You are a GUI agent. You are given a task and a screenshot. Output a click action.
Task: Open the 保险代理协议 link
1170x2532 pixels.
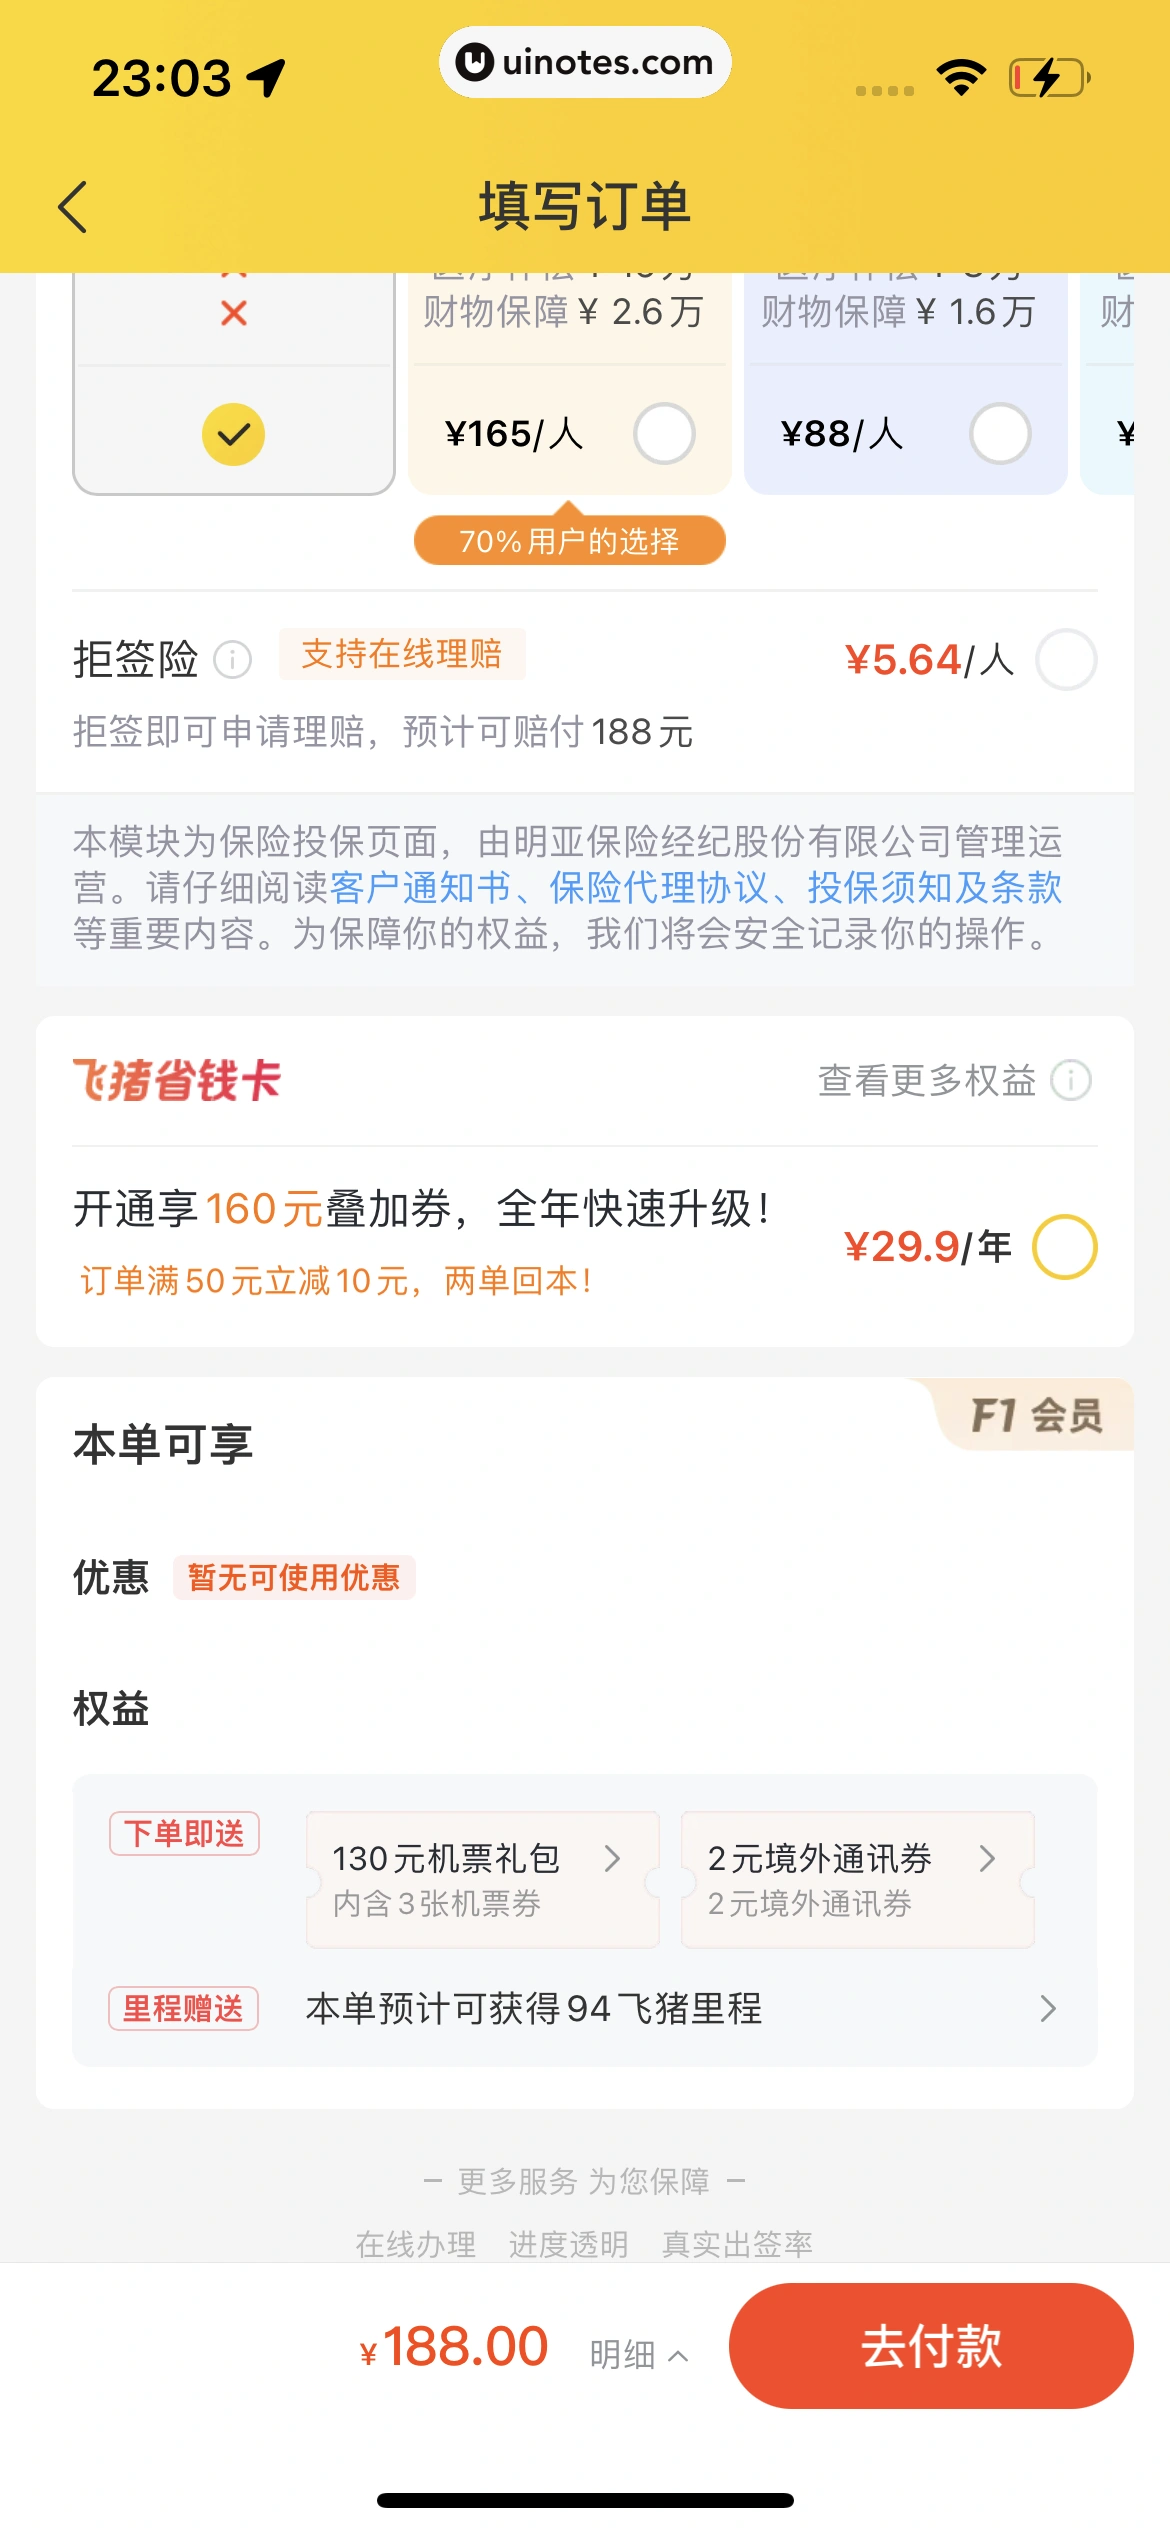pos(658,887)
